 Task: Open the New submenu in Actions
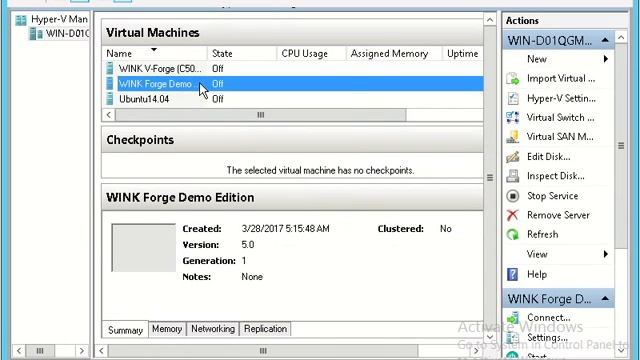[537, 59]
